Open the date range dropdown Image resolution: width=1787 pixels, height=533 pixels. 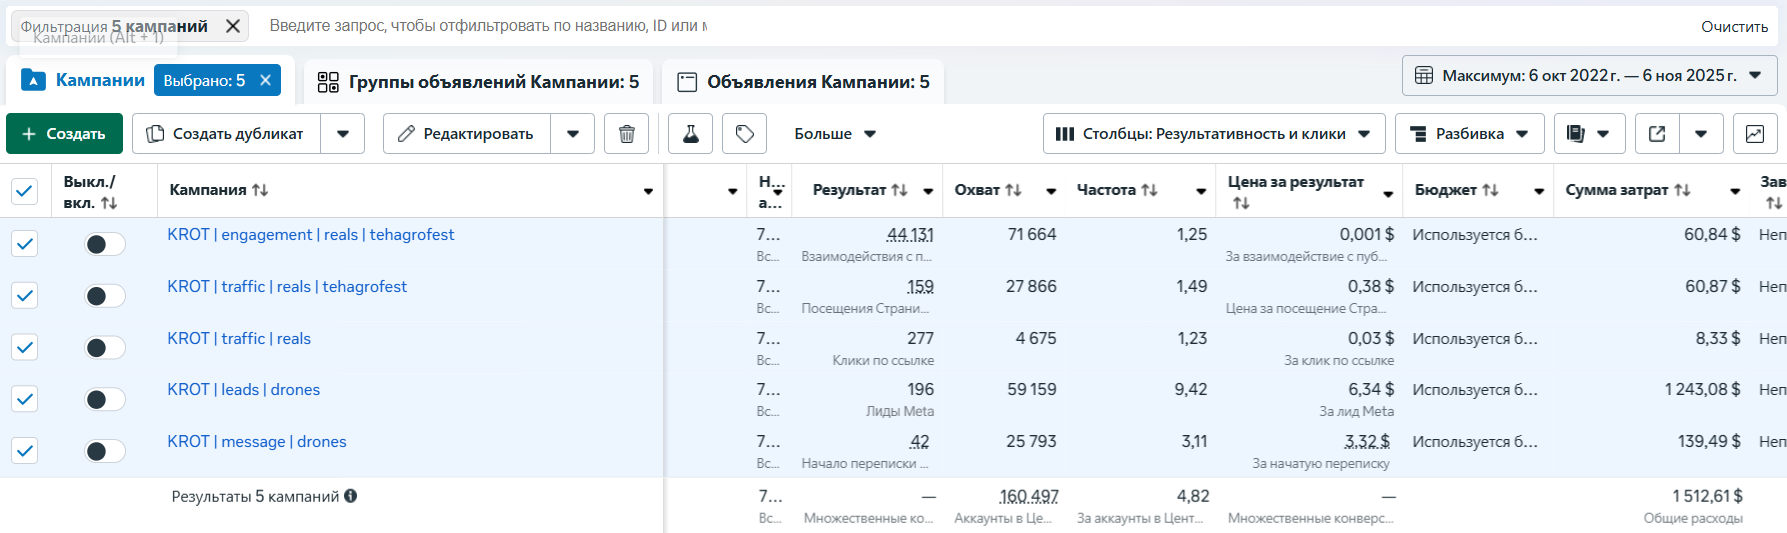click(1588, 76)
